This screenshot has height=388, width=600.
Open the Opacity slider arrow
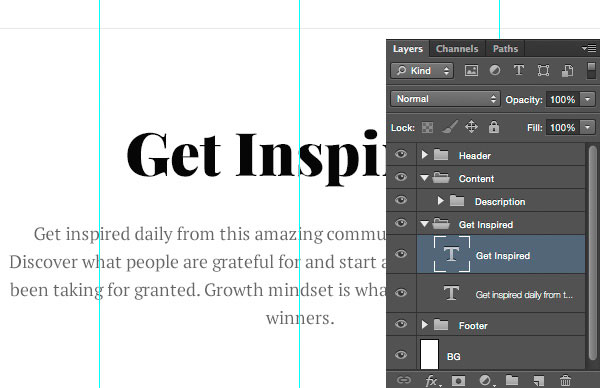coord(588,99)
